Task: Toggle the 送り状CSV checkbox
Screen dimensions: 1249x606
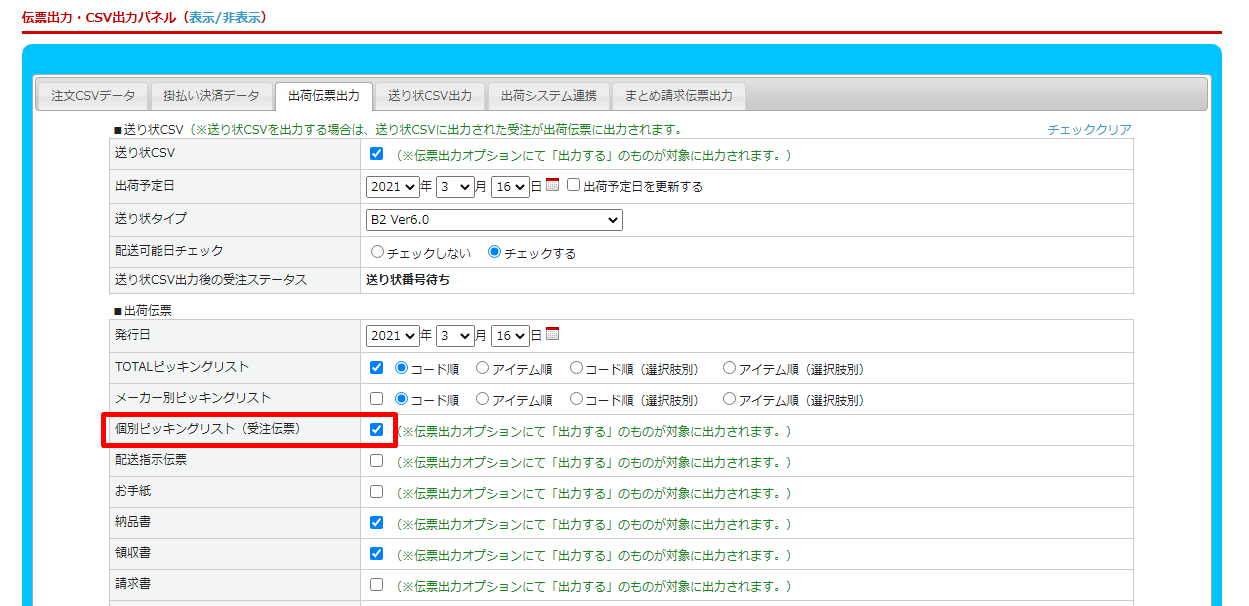Action: pos(376,154)
